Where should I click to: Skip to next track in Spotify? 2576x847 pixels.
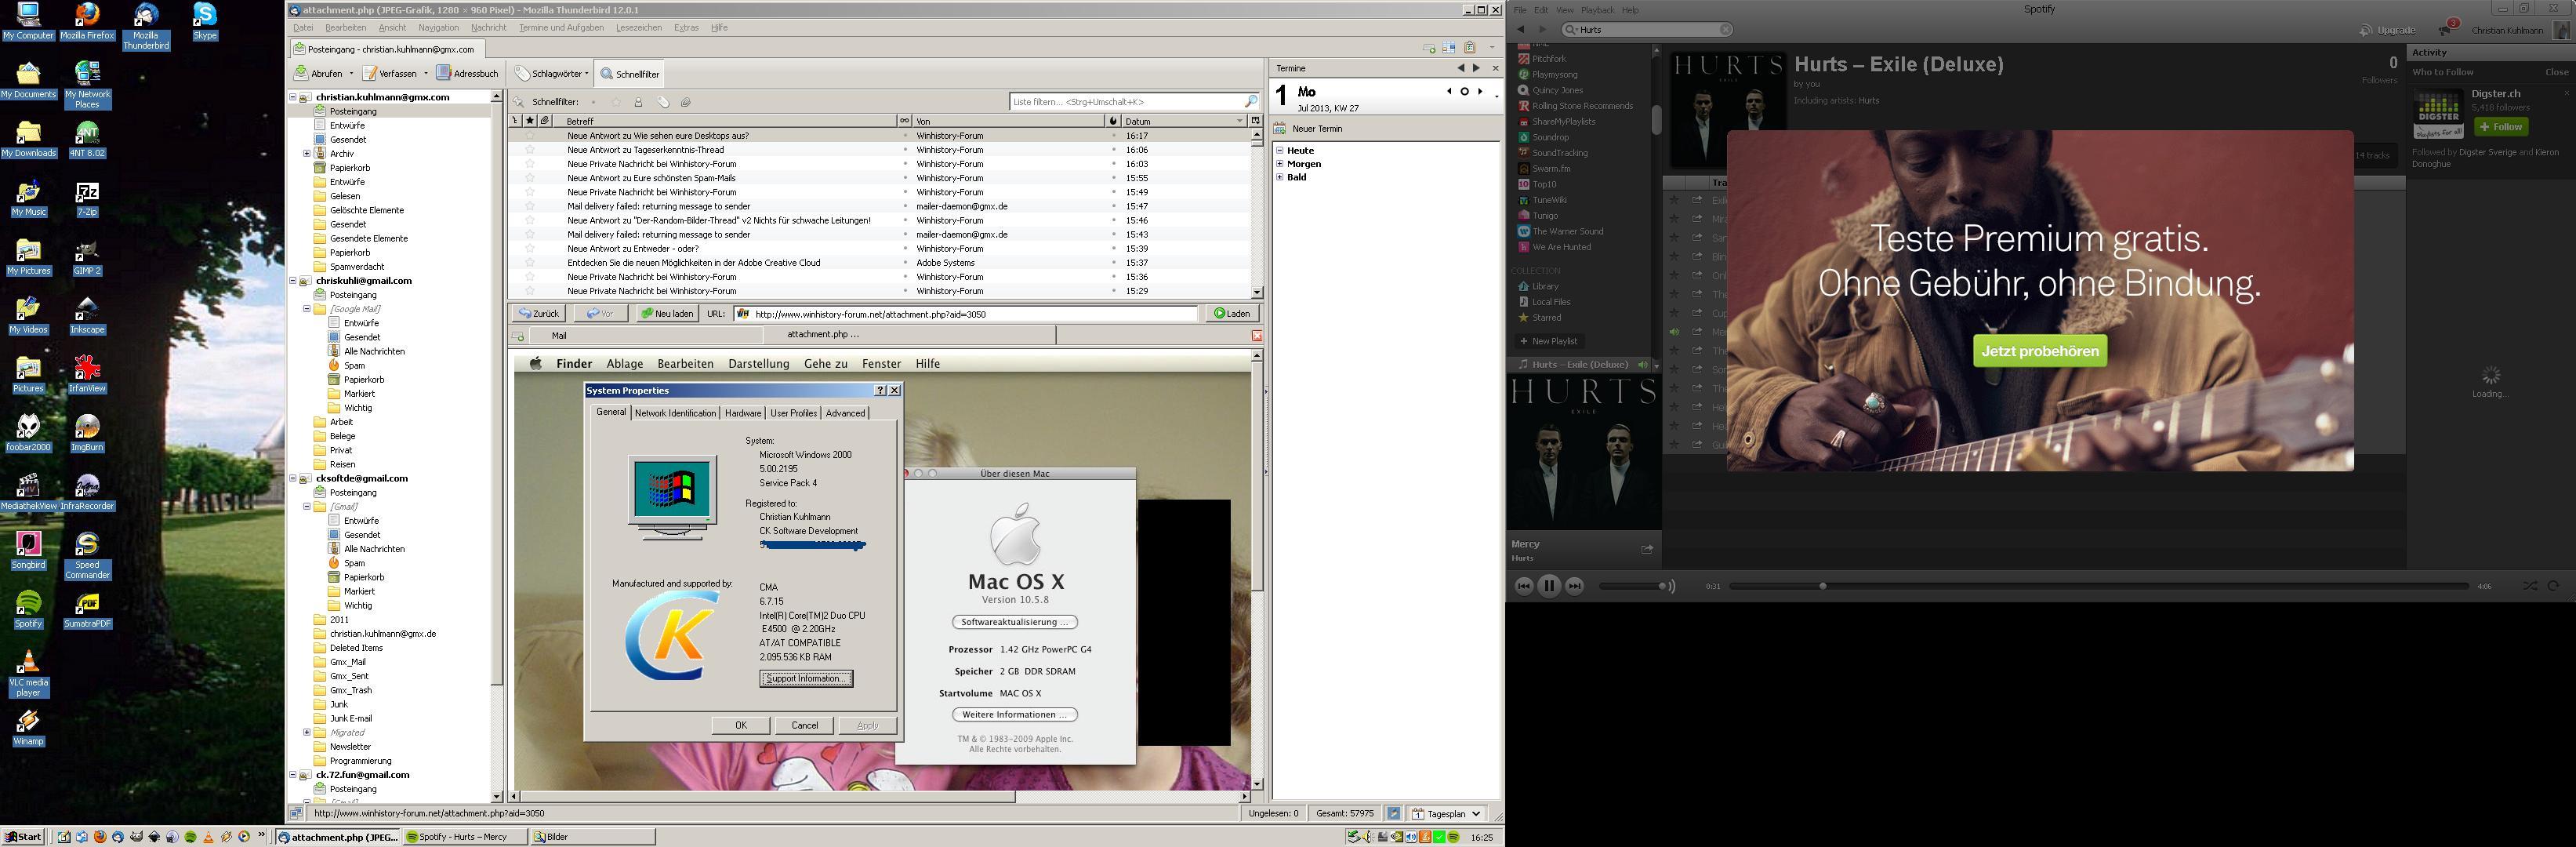click(1574, 586)
